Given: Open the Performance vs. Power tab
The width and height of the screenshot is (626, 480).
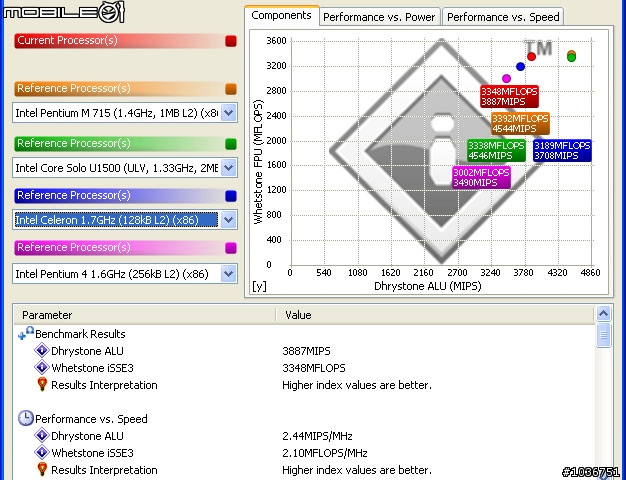Looking at the screenshot, I should point(379,17).
